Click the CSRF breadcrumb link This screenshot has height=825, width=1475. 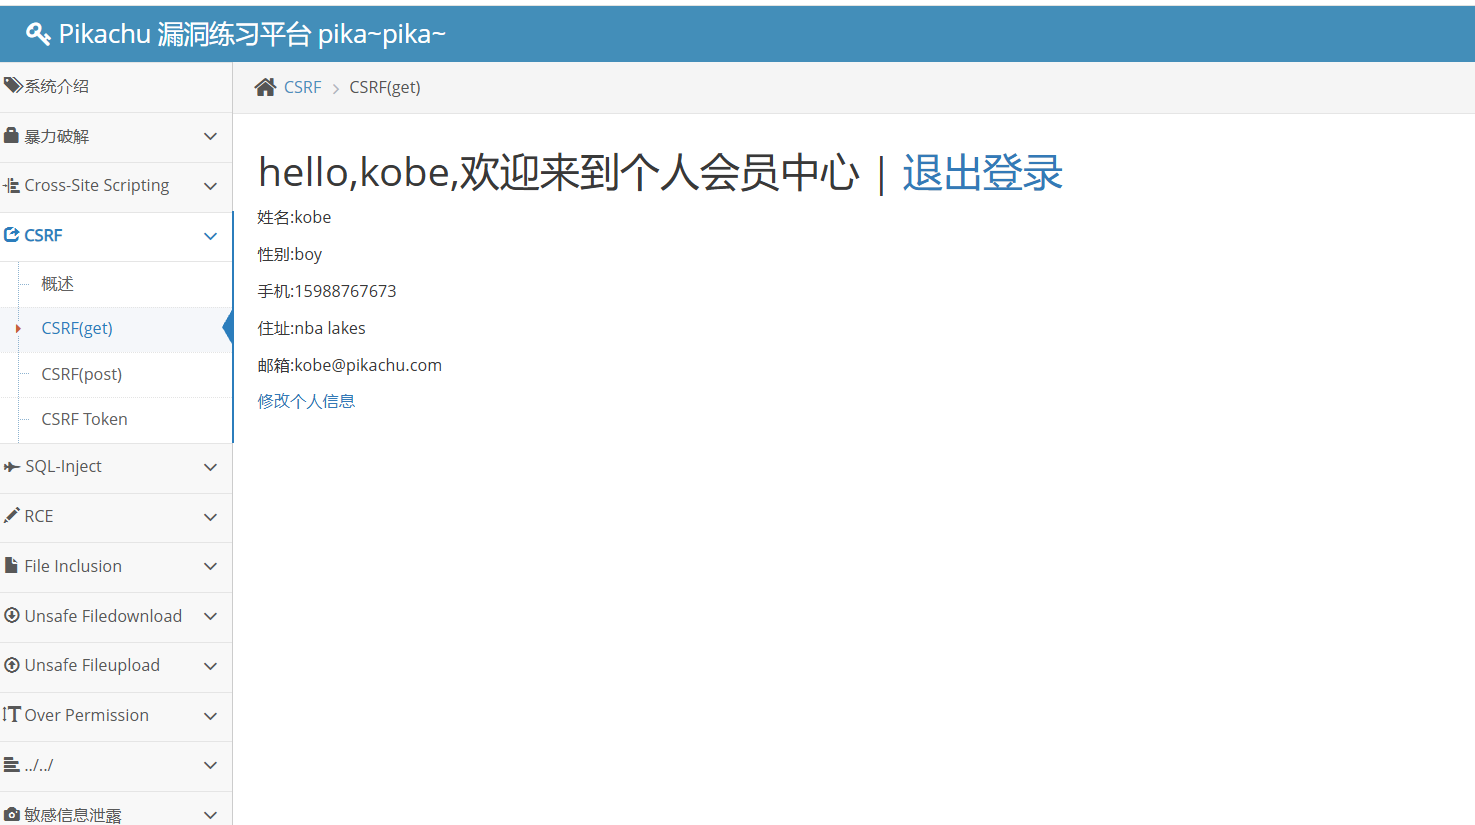[x=302, y=87]
